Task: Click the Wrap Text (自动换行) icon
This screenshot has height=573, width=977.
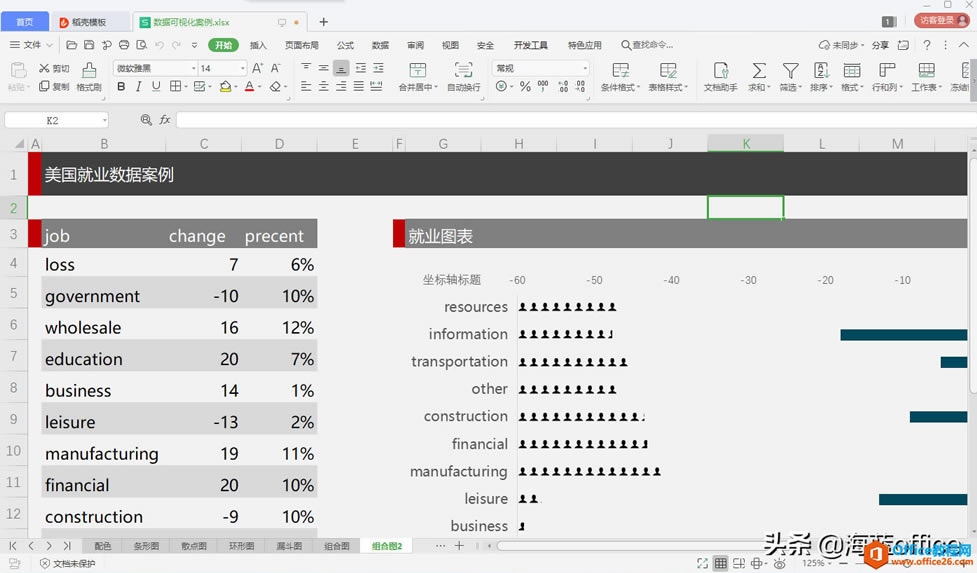Action: 463,70
